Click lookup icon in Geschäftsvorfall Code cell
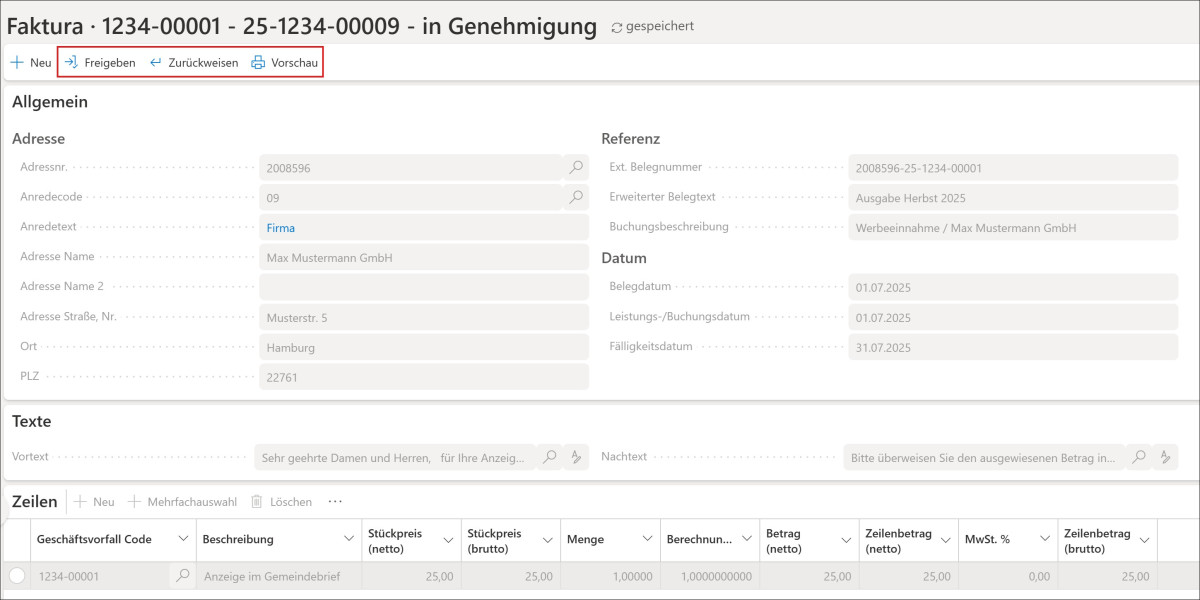 point(182,576)
